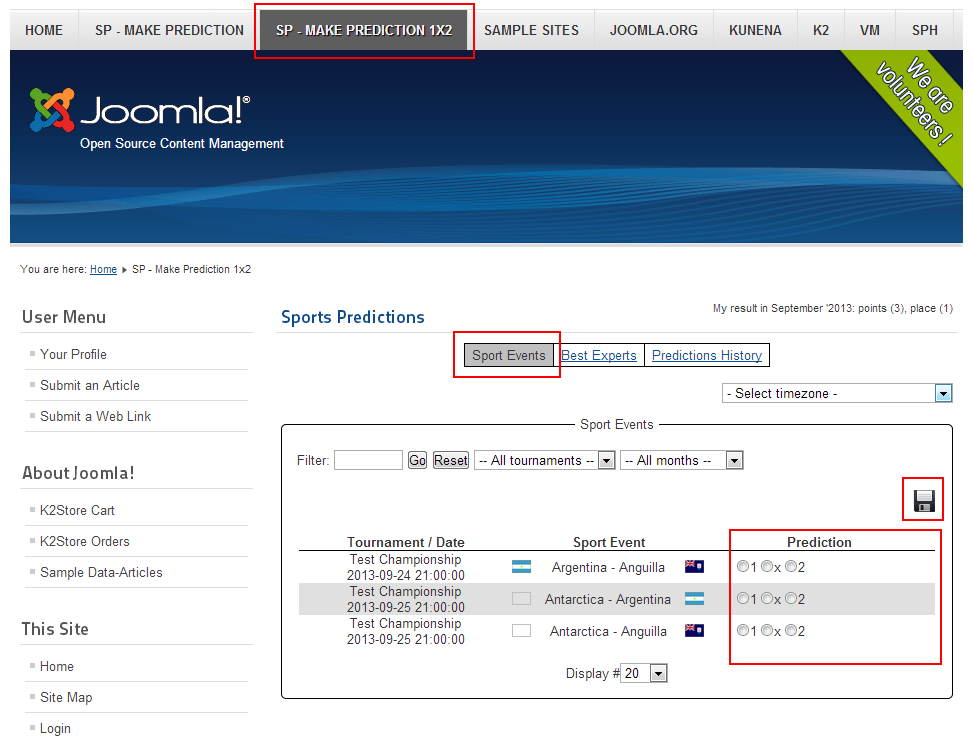Screen dimensions: 973x737
Task: Switch to Predictions History tab
Action: click(707, 355)
